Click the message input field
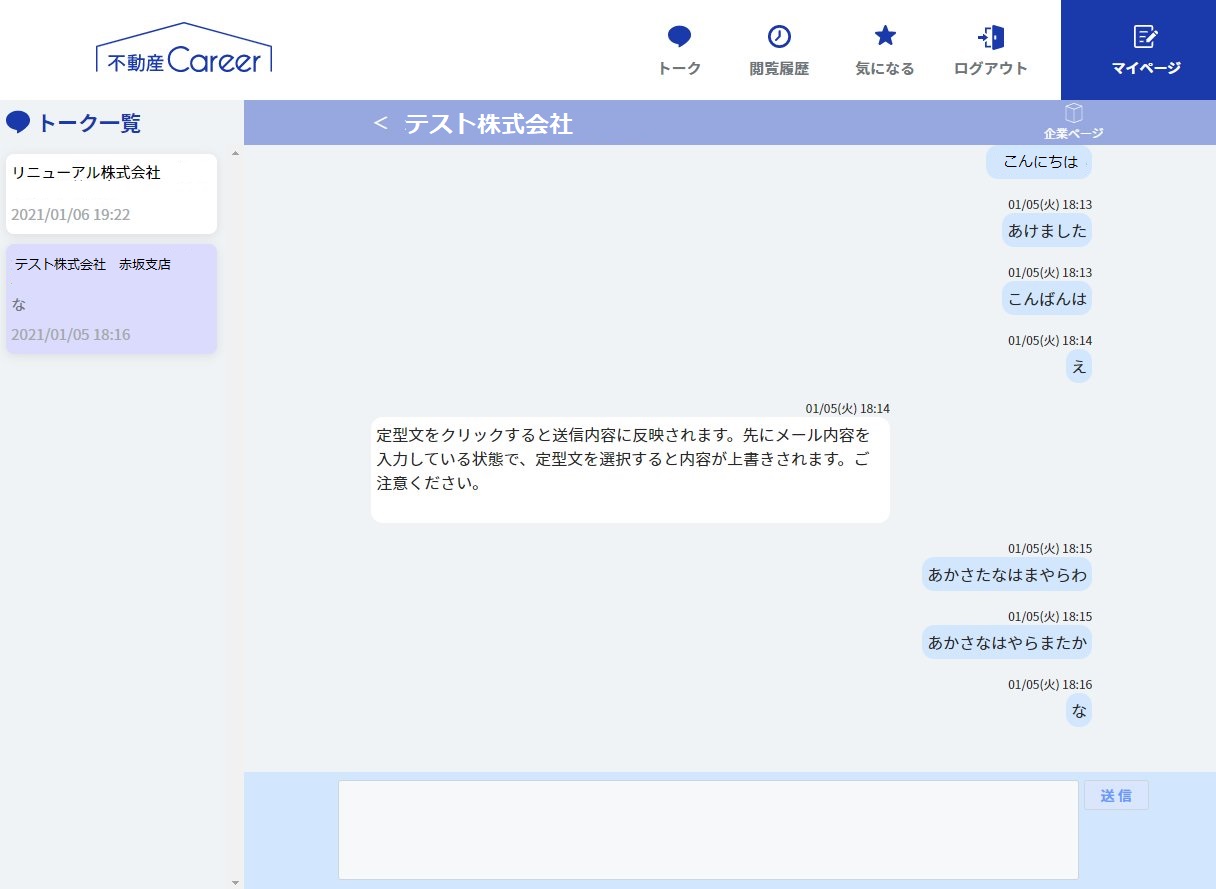 tap(708, 829)
